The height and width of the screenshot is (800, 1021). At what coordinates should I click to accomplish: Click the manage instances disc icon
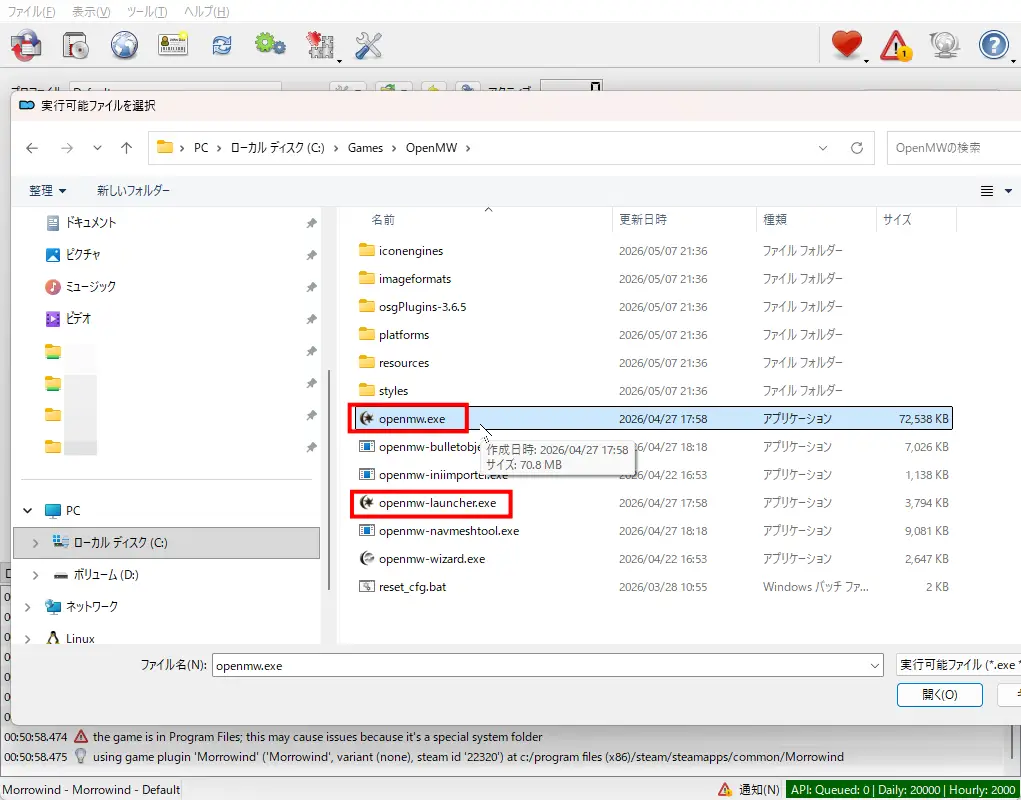[x=76, y=46]
